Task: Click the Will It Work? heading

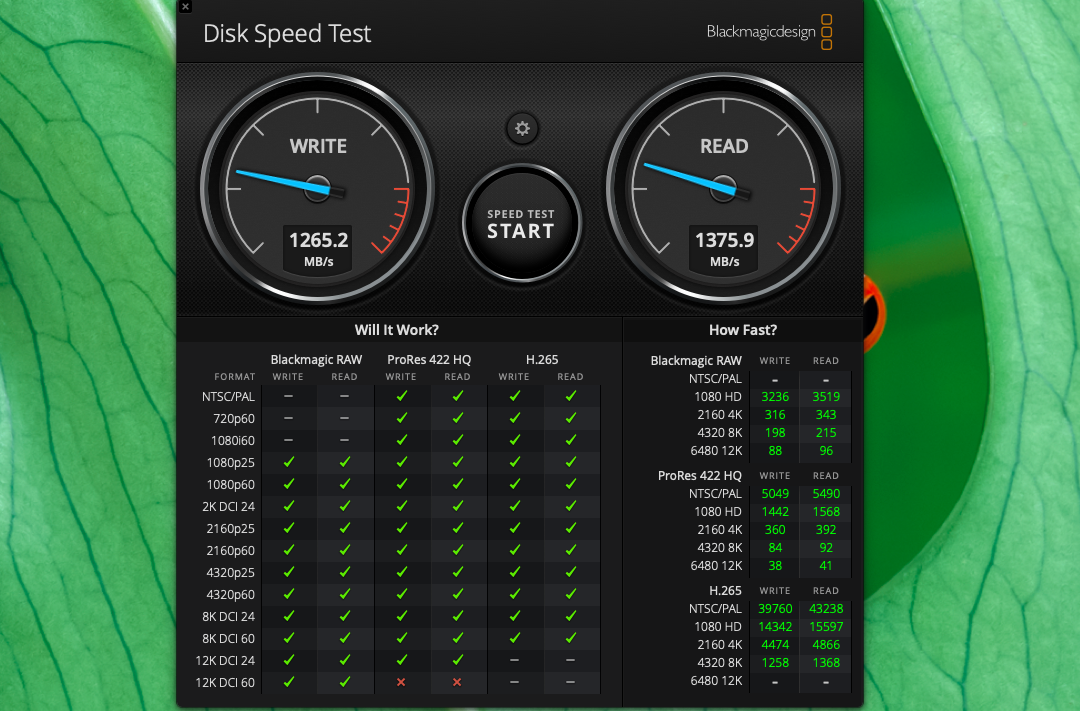Action: click(397, 330)
